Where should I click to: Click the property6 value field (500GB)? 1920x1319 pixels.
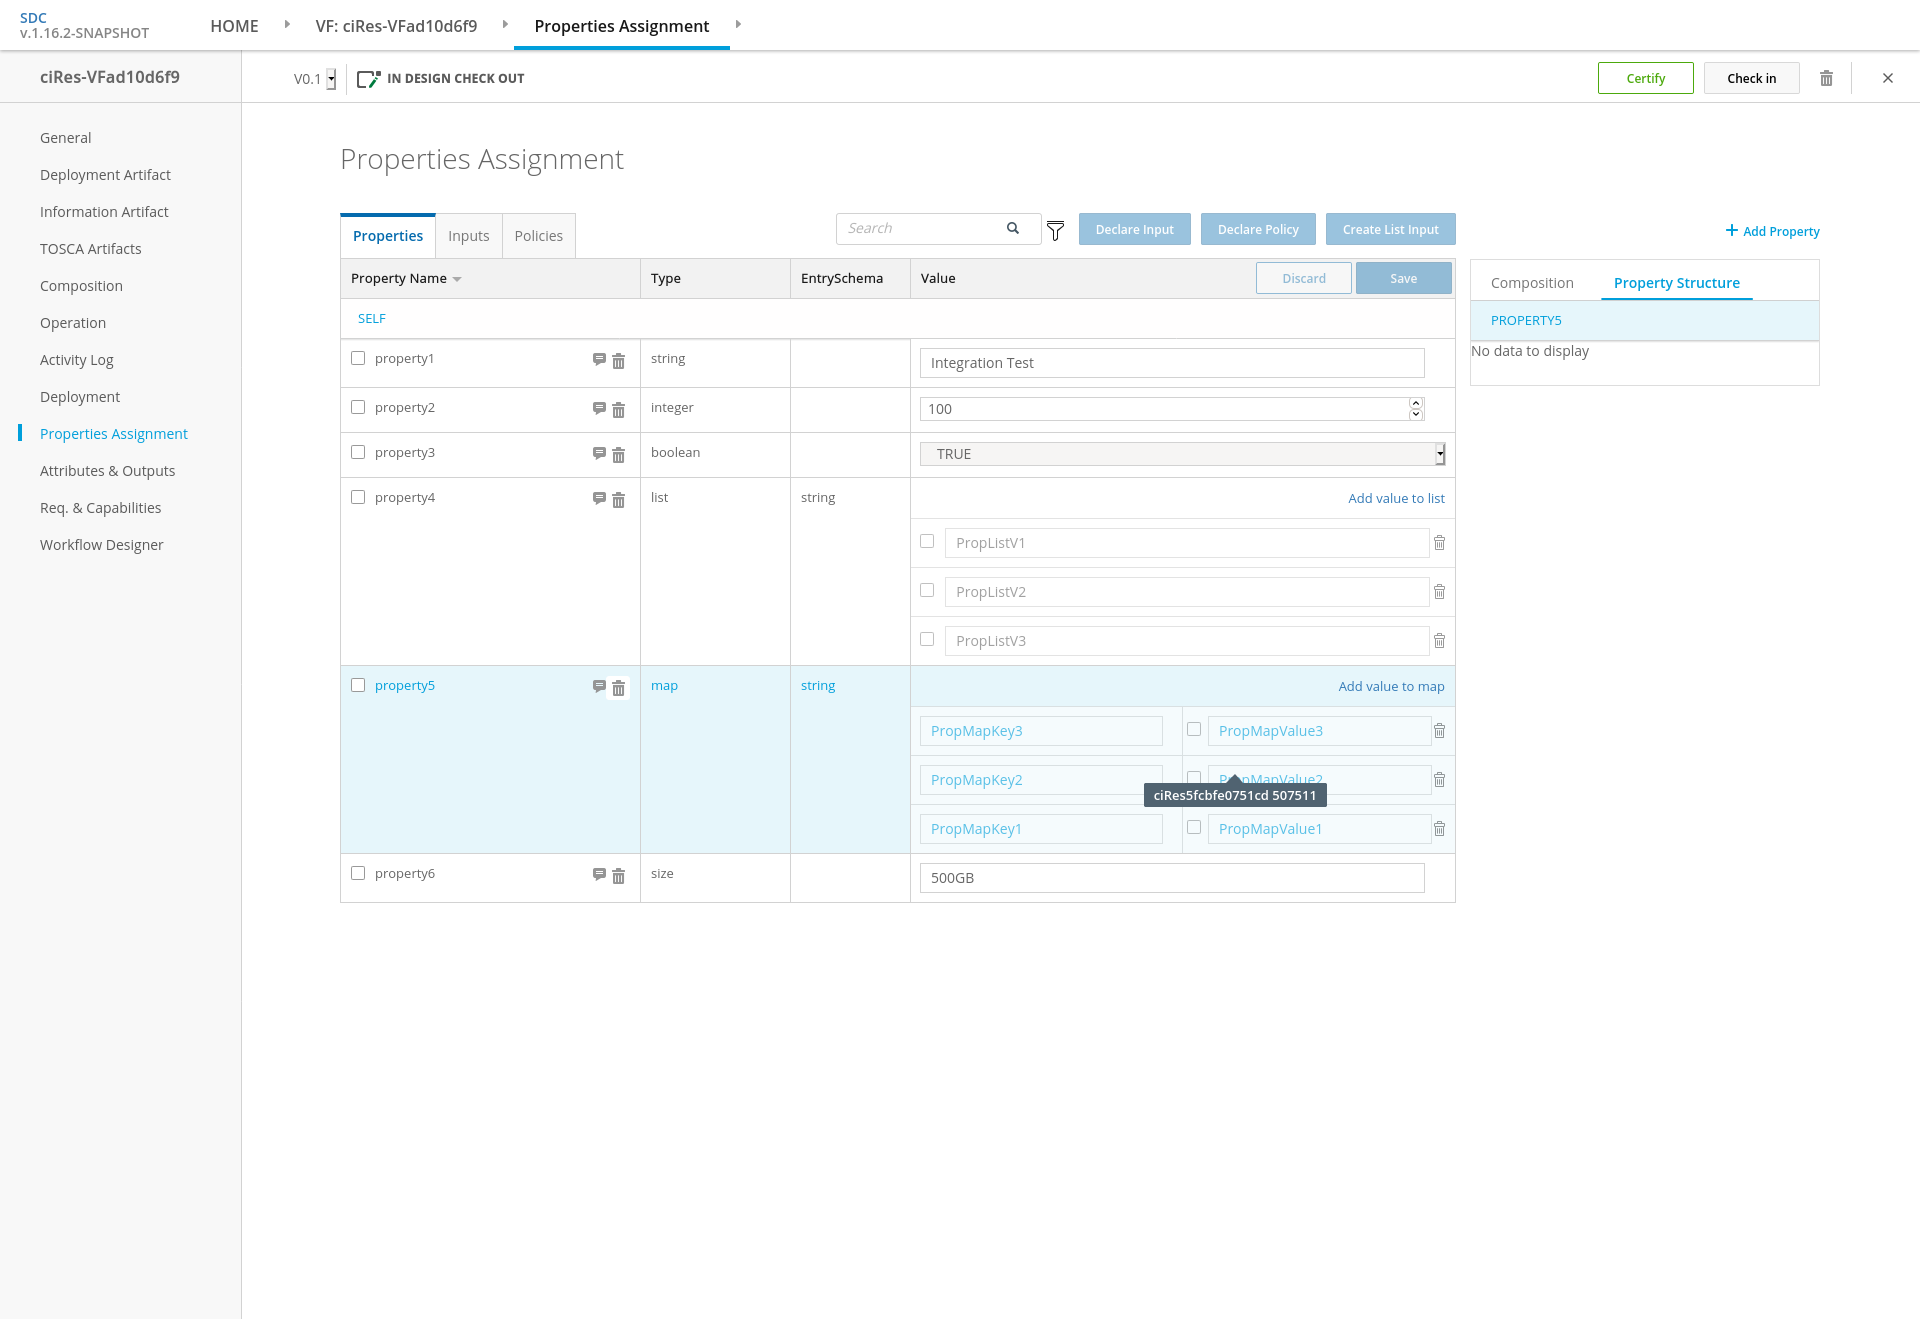coord(1171,878)
